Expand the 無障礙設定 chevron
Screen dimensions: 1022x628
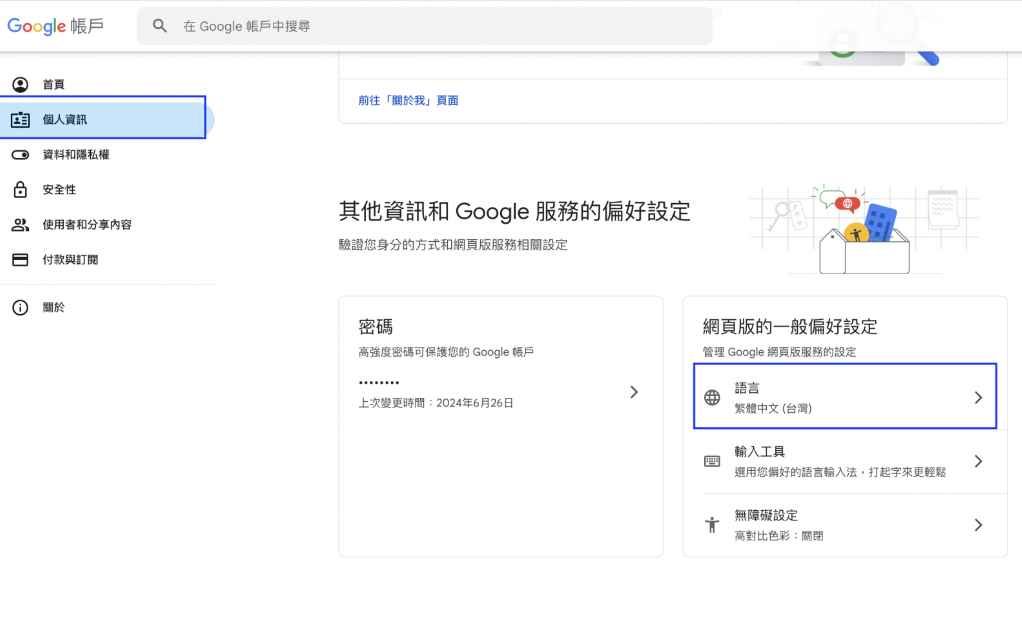978,523
